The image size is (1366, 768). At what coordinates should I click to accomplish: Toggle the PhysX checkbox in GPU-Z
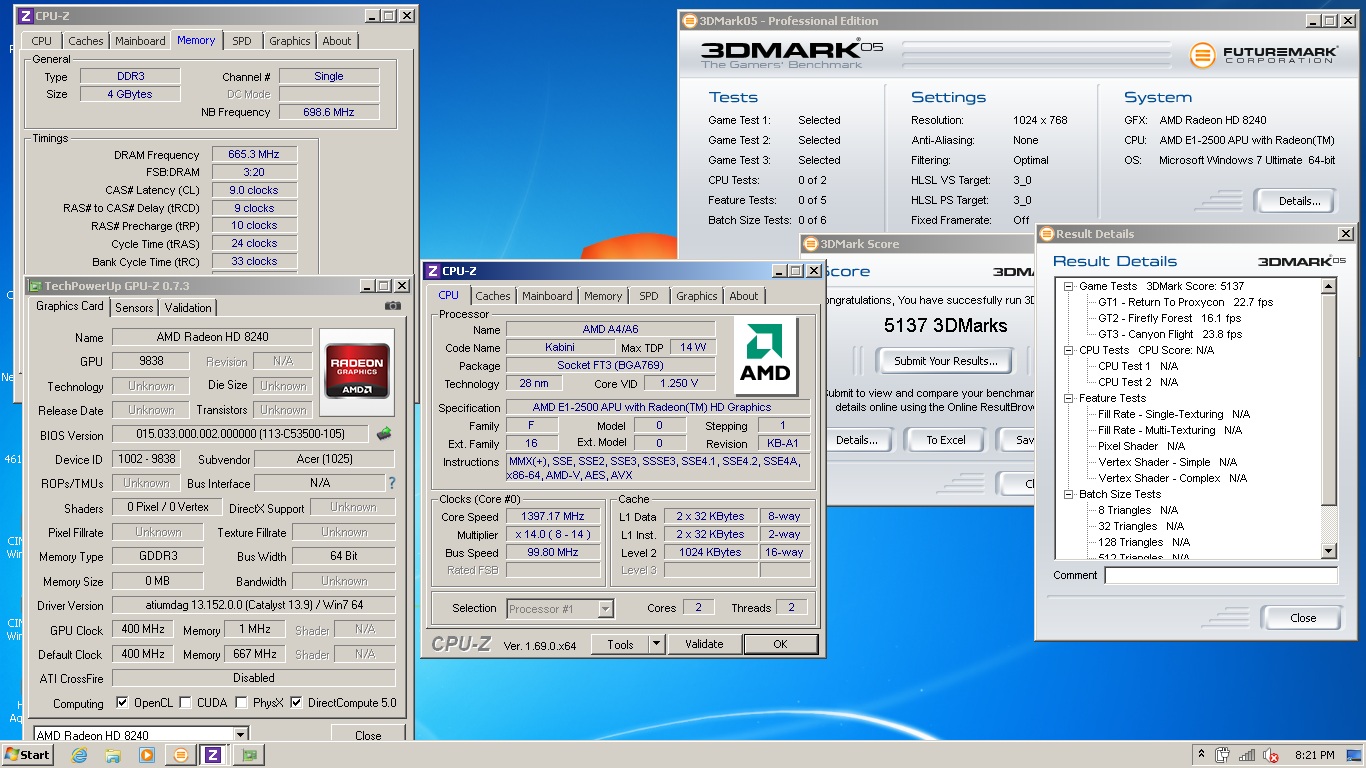[241, 703]
